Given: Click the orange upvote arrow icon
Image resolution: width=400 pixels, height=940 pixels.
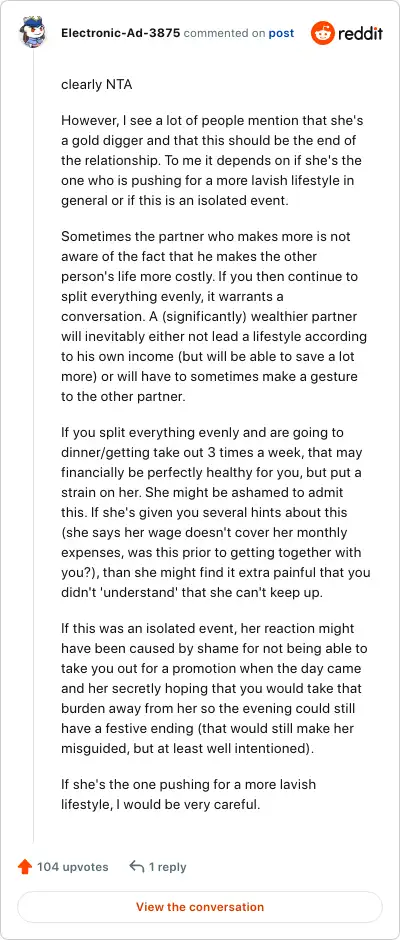Looking at the screenshot, I should coord(25,867).
